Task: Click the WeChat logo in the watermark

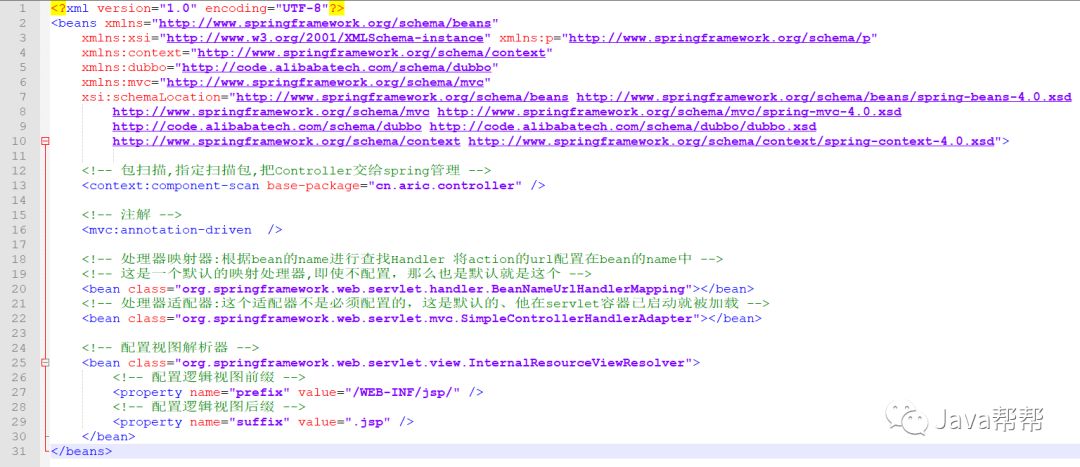Action: coord(917,418)
